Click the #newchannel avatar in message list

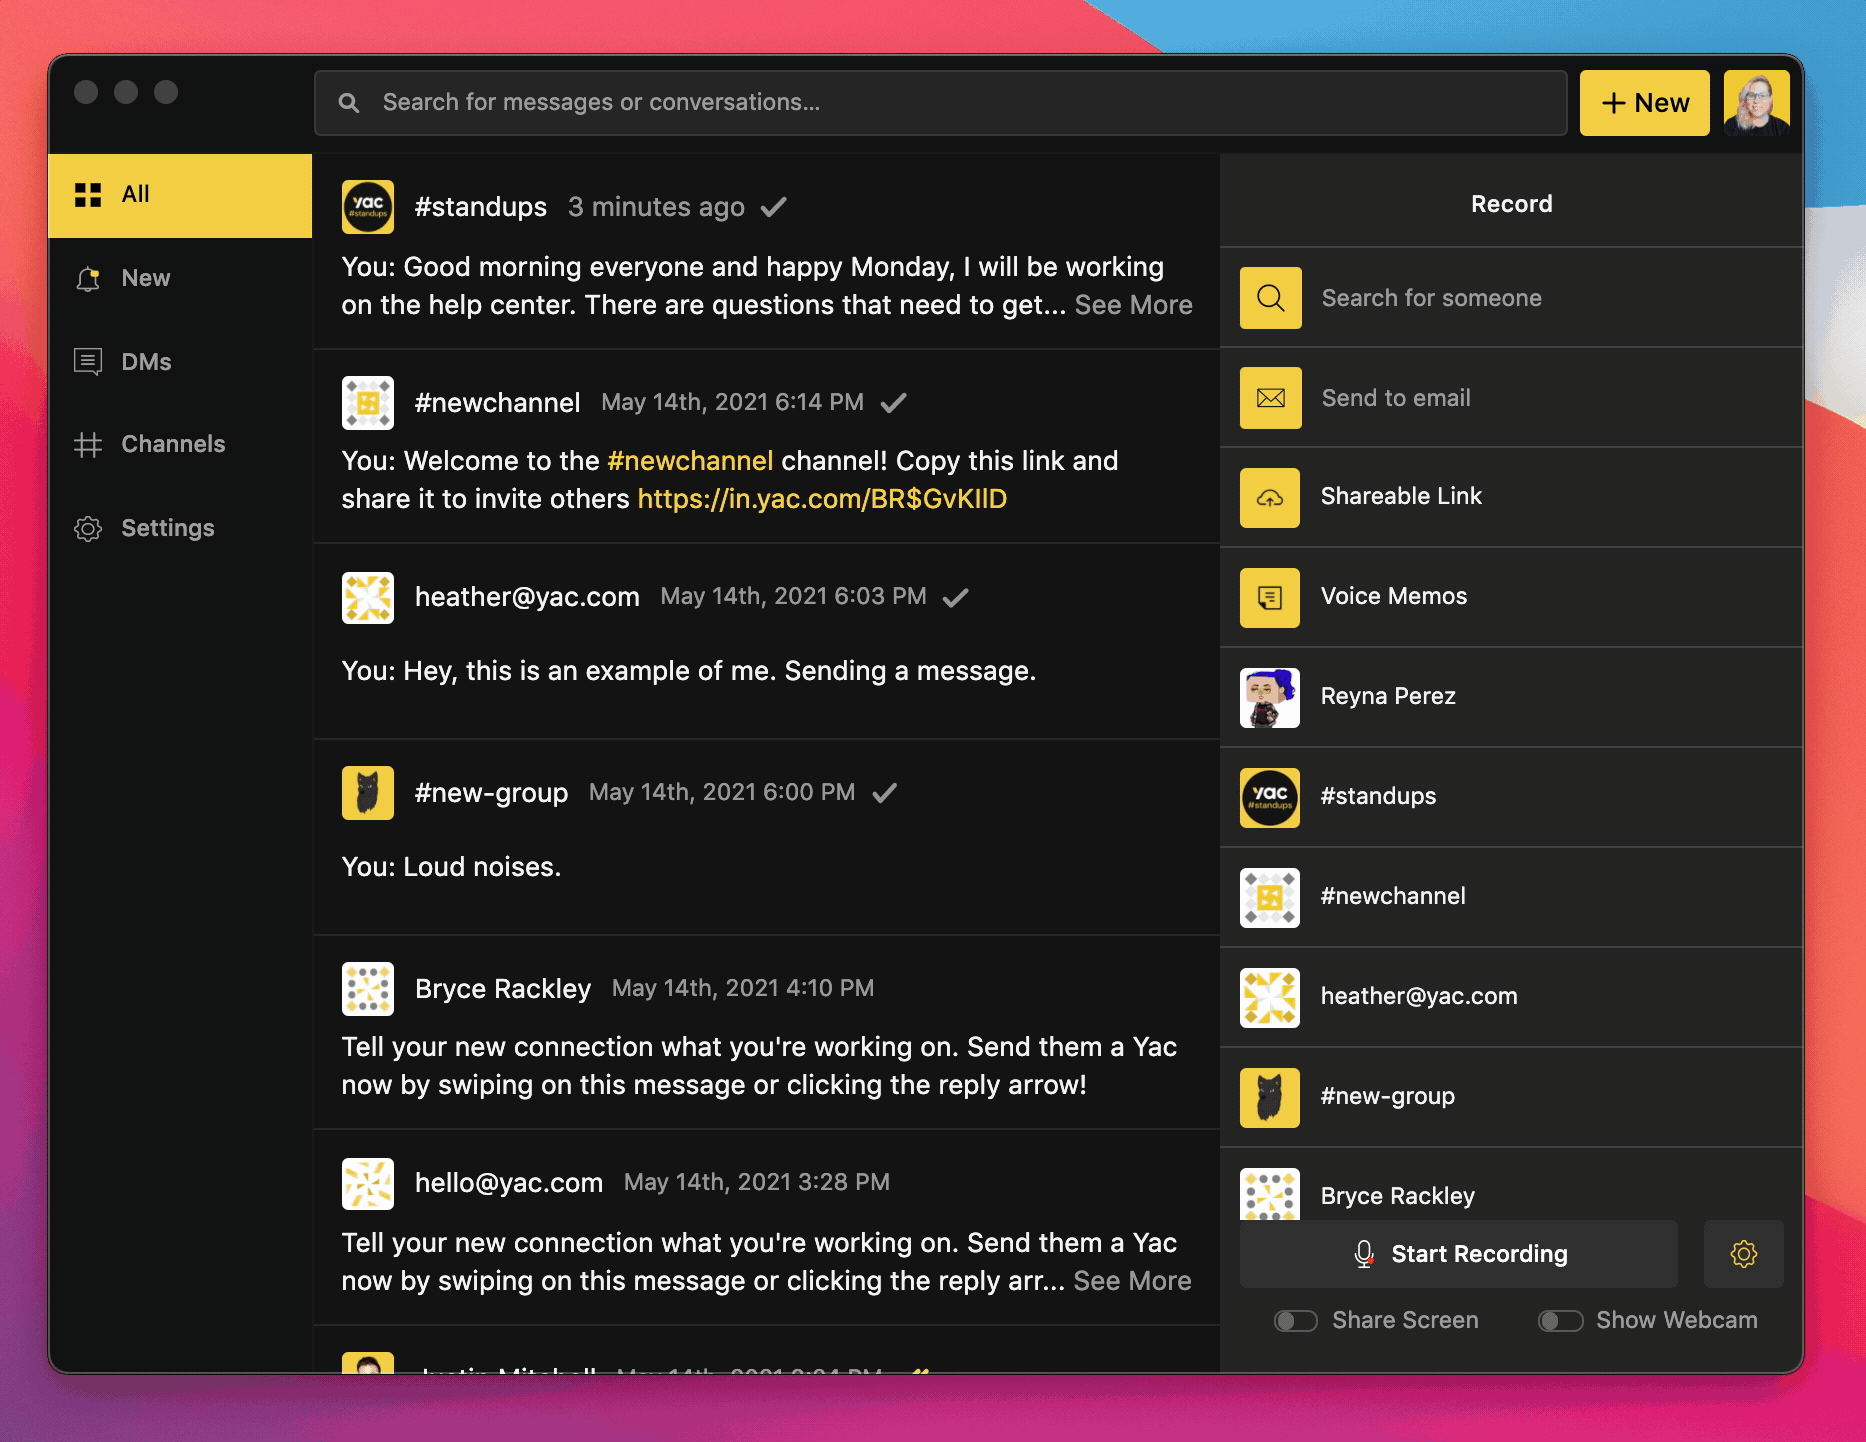368,403
